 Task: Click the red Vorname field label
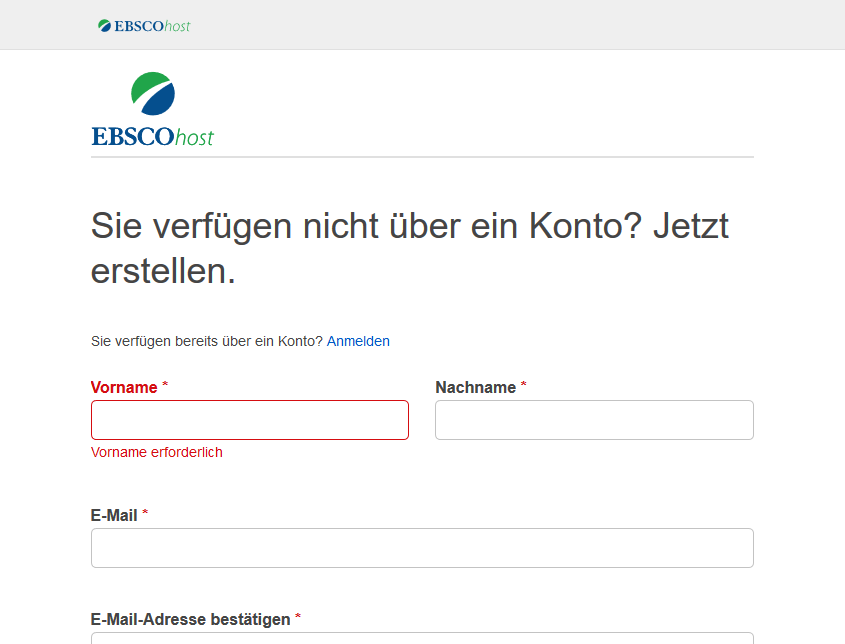pyautogui.click(x=124, y=387)
